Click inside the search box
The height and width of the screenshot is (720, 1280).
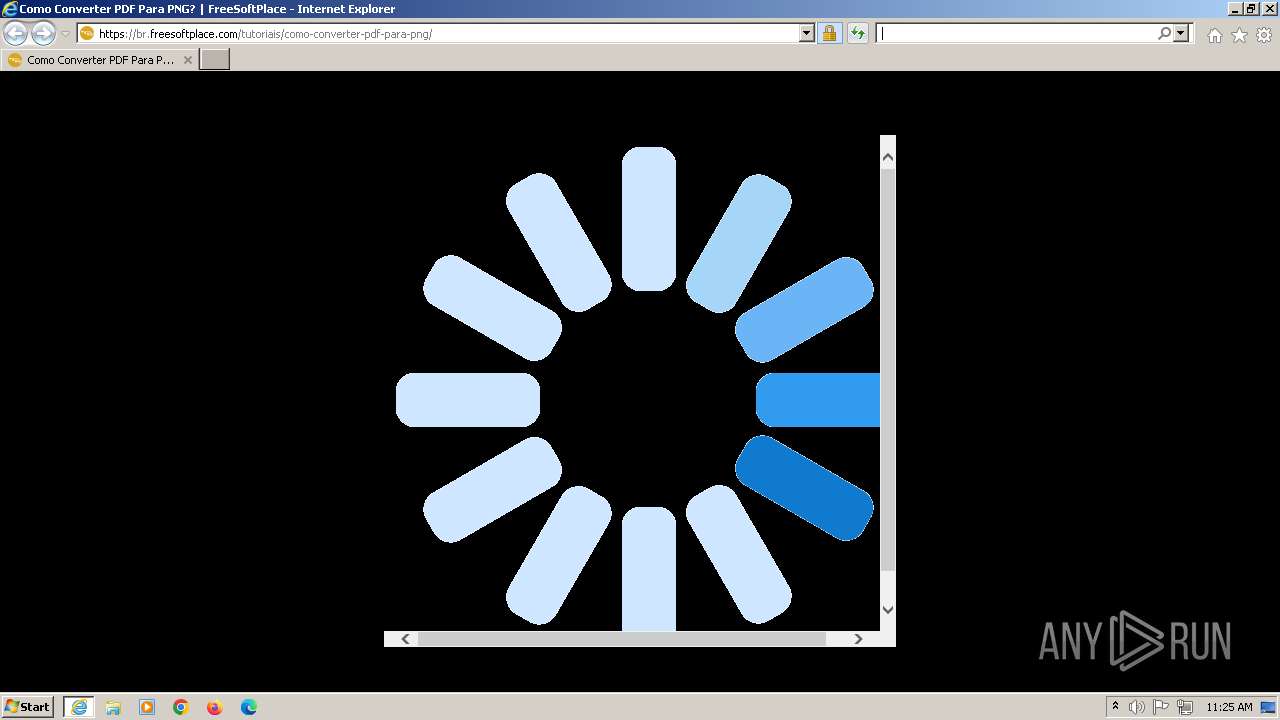1015,34
